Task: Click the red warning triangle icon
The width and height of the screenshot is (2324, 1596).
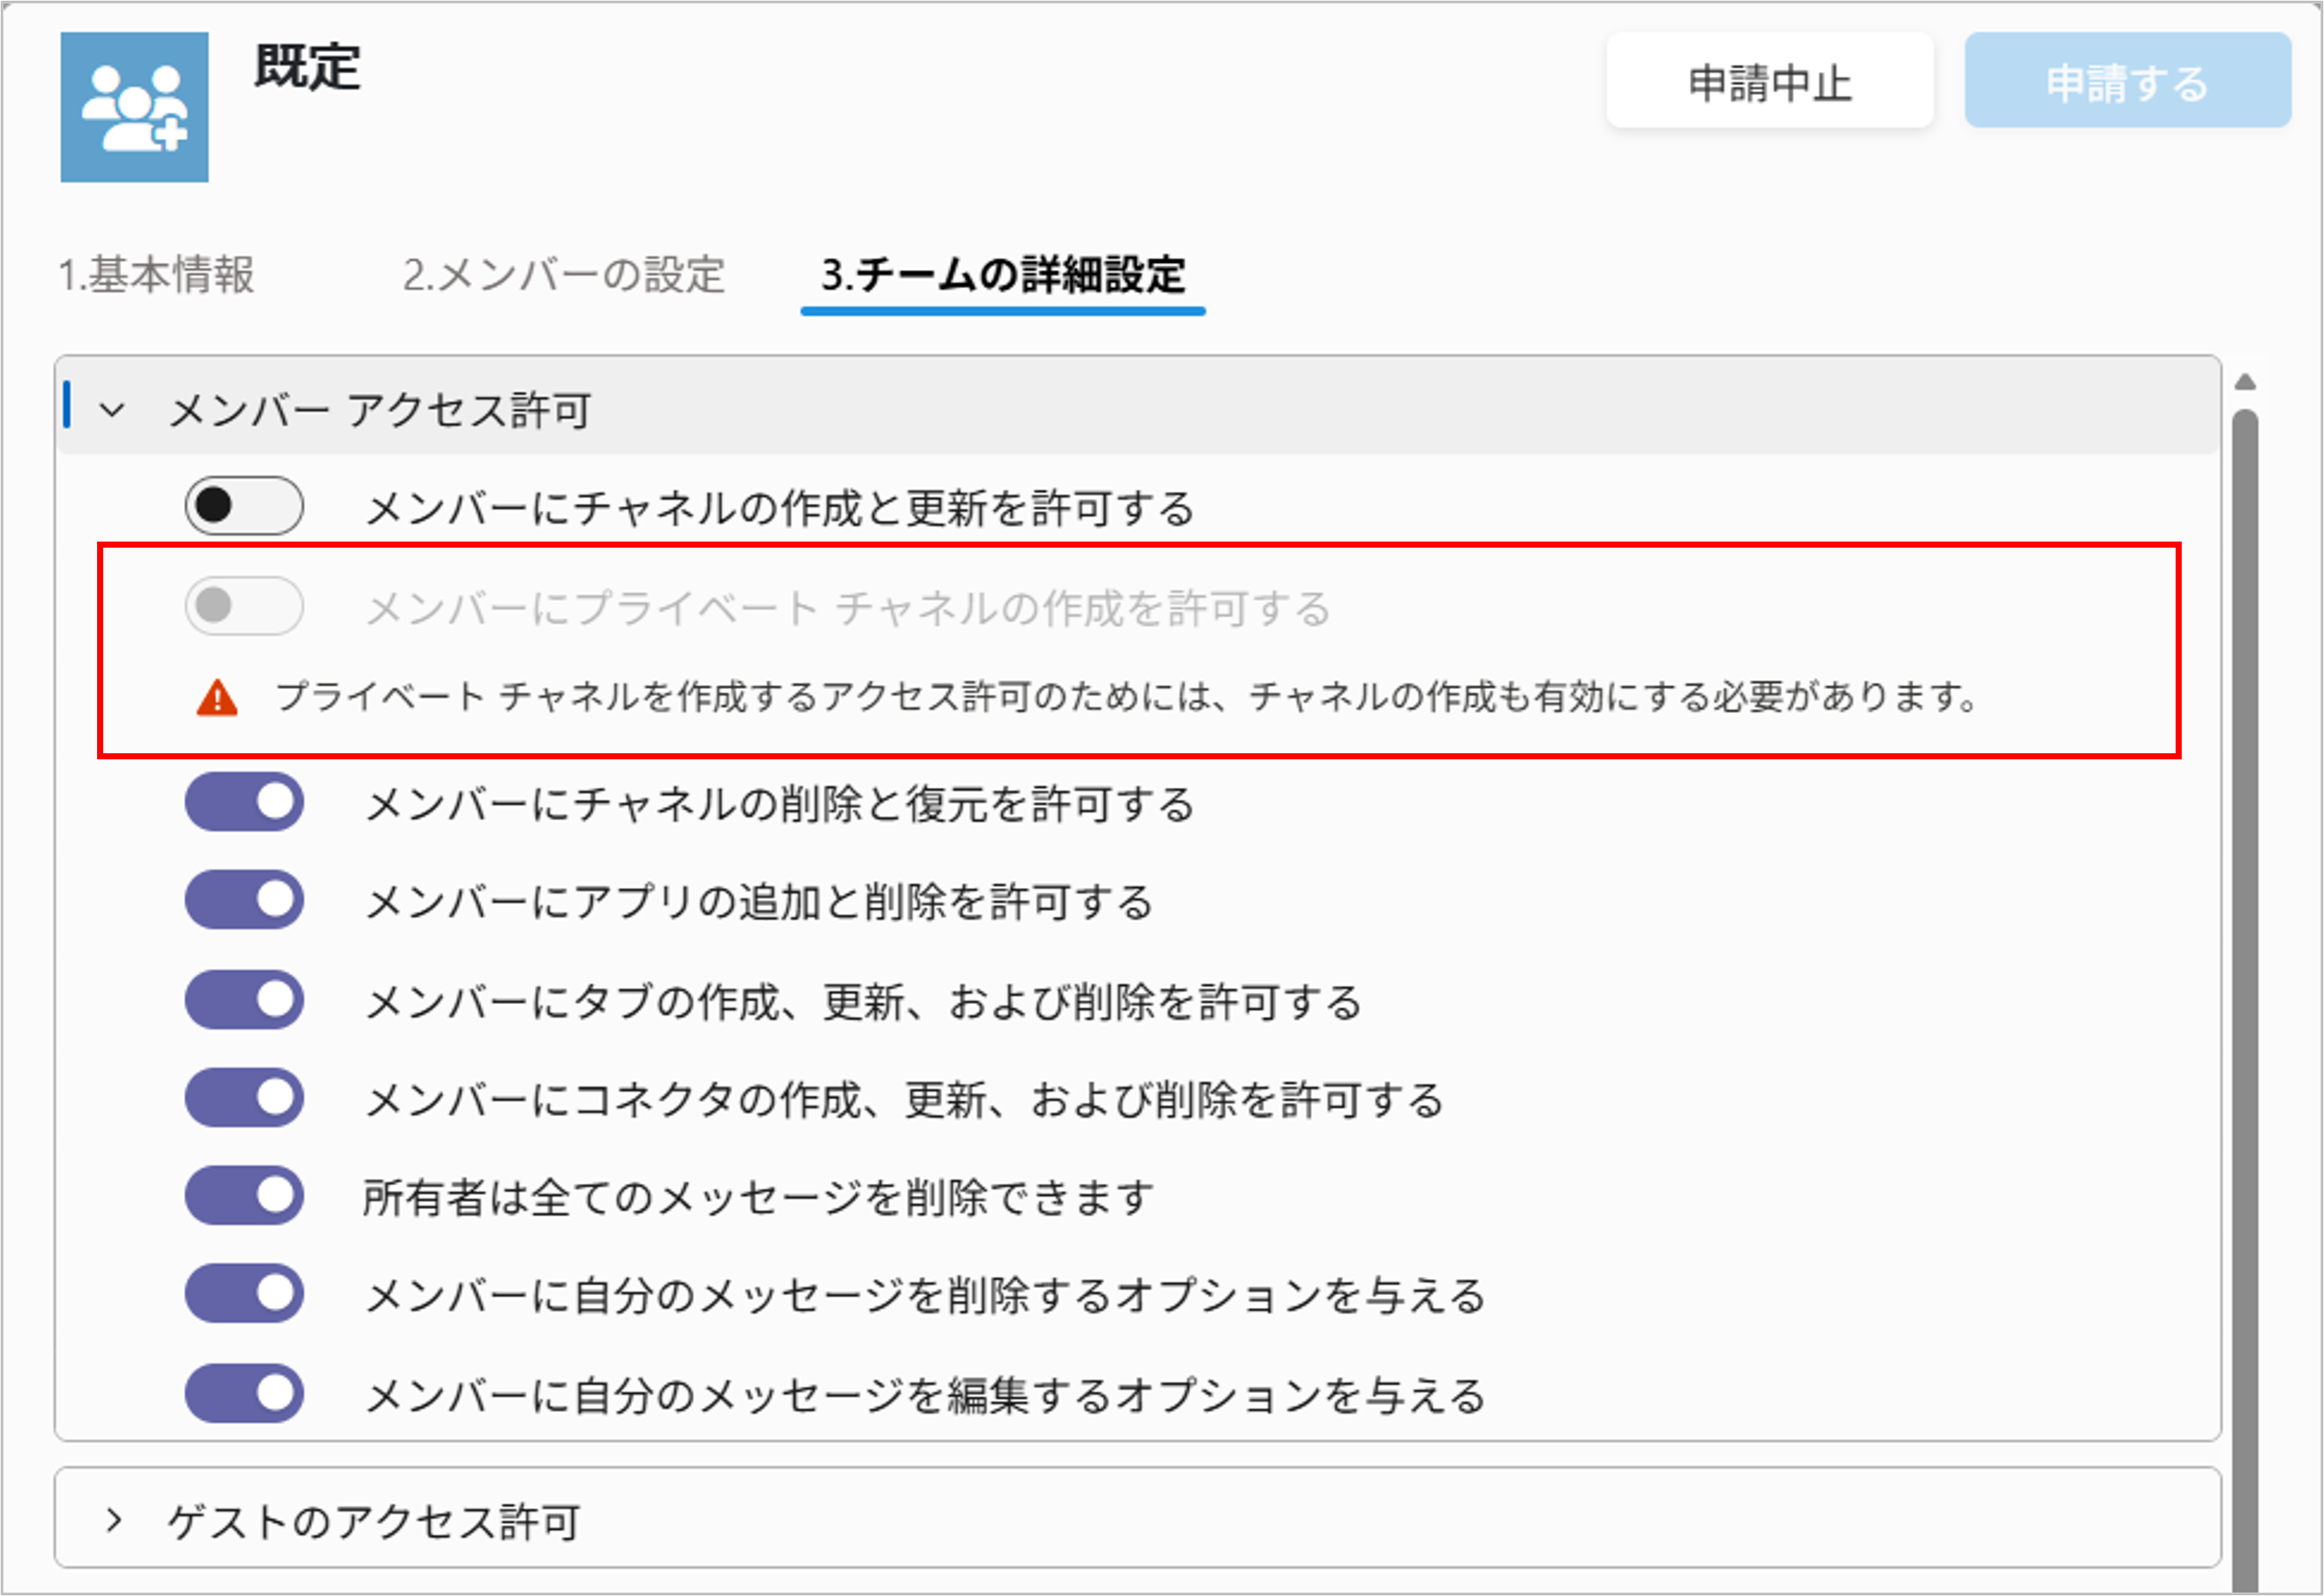Action: (217, 698)
